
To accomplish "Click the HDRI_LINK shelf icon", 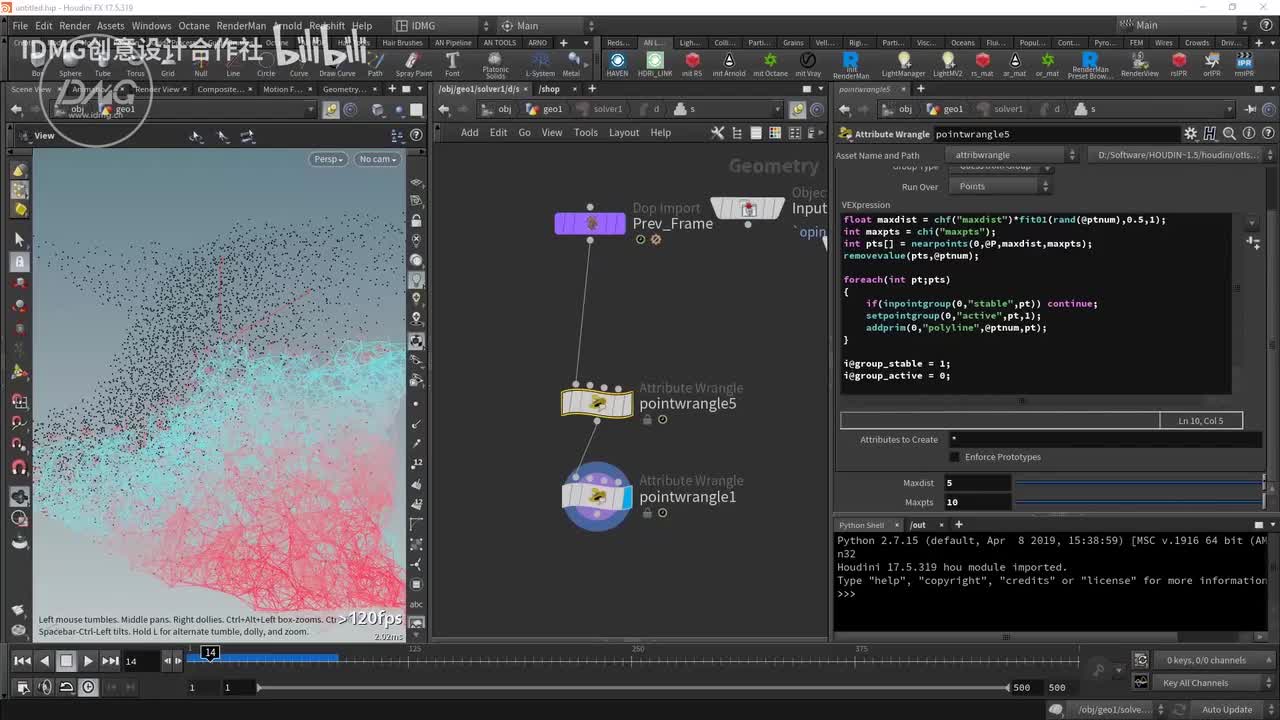I will [x=655, y=63].
